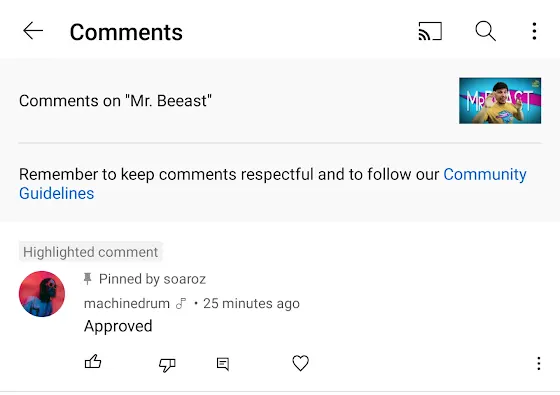Viewport: 560px width, 395px height.
Task: Tap the Comments header title
Action: coord(126,32)
